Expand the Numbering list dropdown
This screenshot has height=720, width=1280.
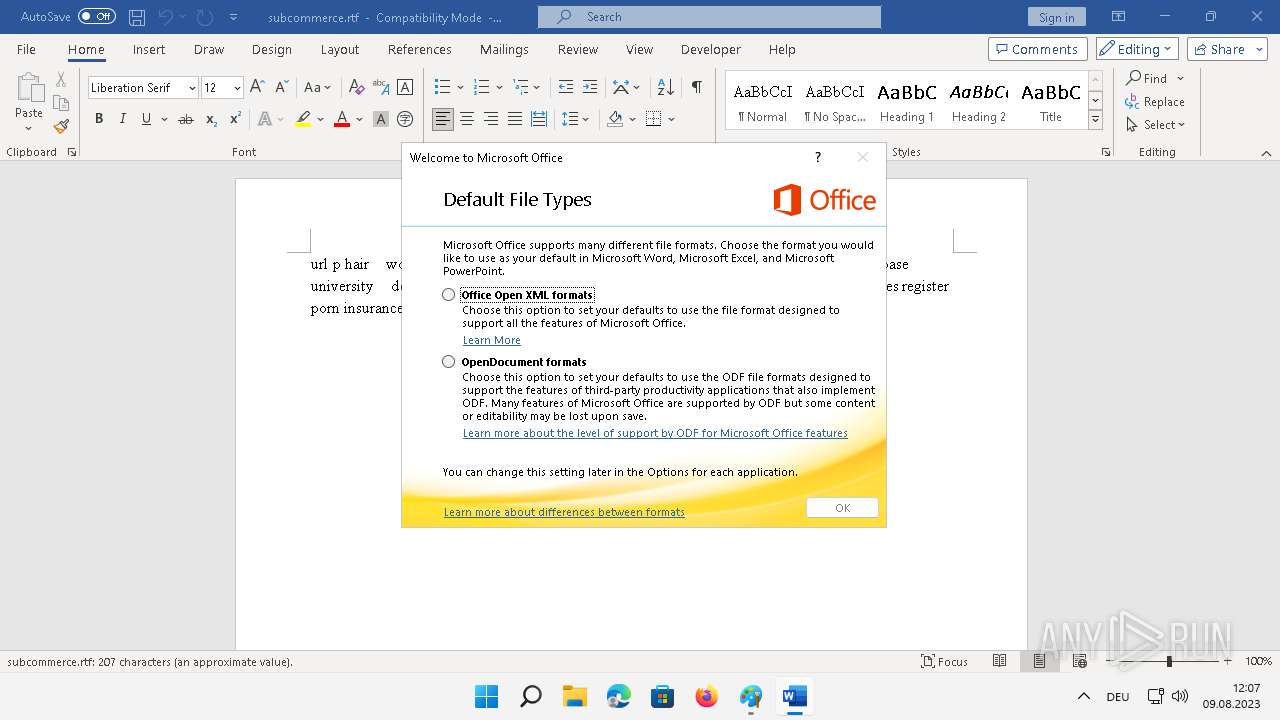point(499,88)
